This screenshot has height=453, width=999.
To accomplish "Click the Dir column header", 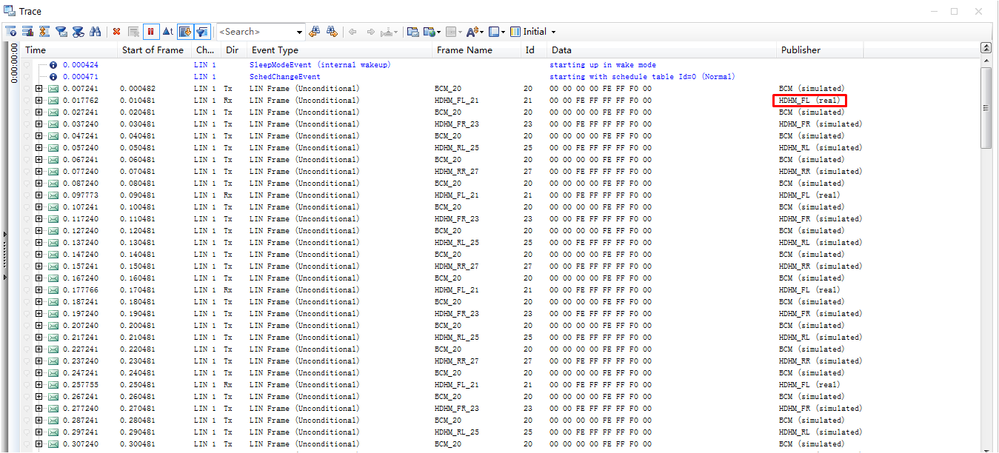I will [234, 50].
